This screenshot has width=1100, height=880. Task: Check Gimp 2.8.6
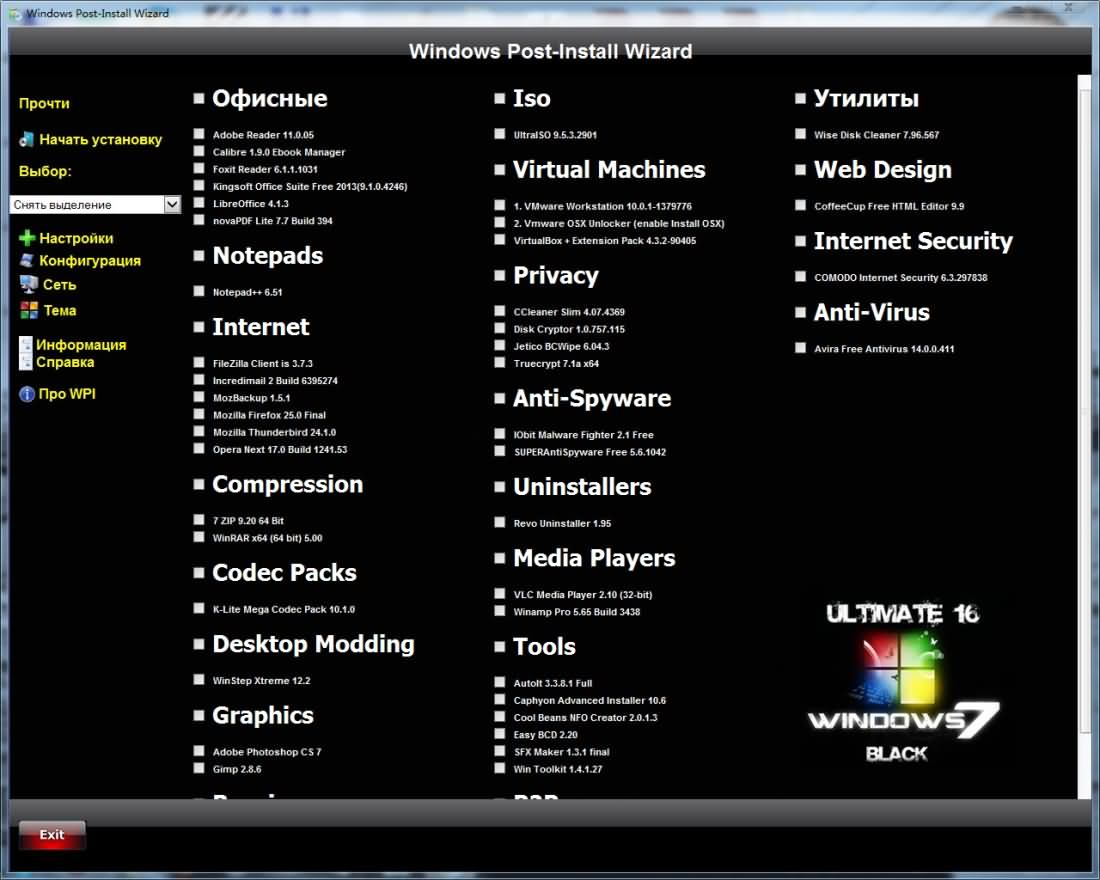pyautogui.click(x=199, y=768)
